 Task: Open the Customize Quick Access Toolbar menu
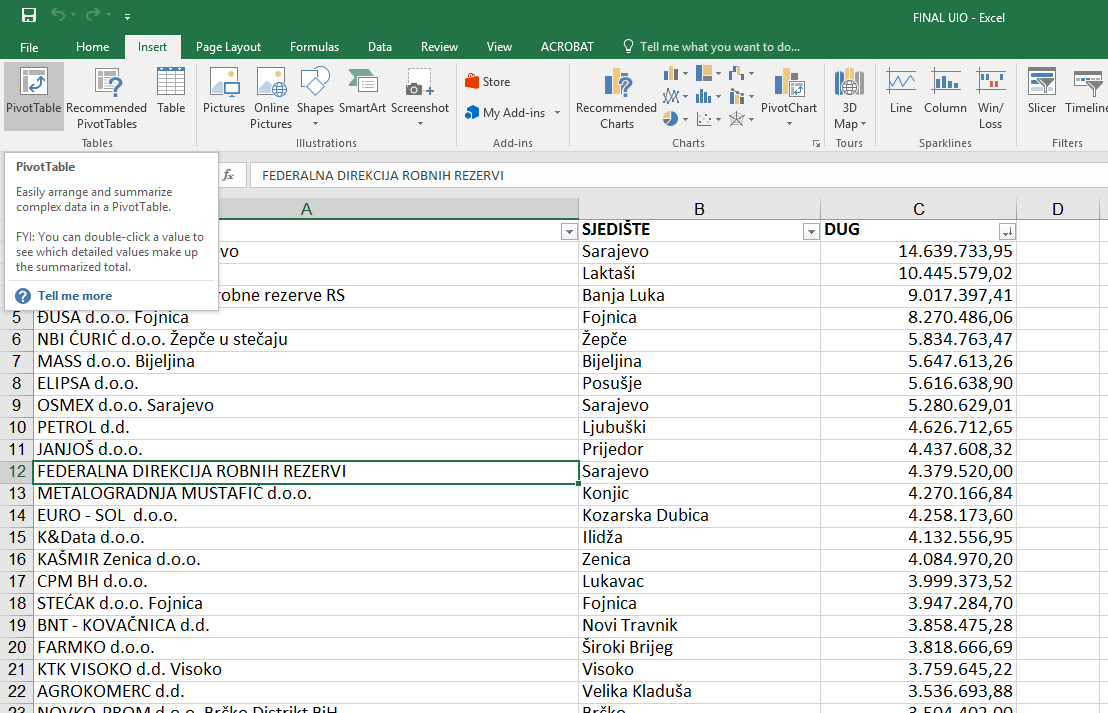(127, 16)
